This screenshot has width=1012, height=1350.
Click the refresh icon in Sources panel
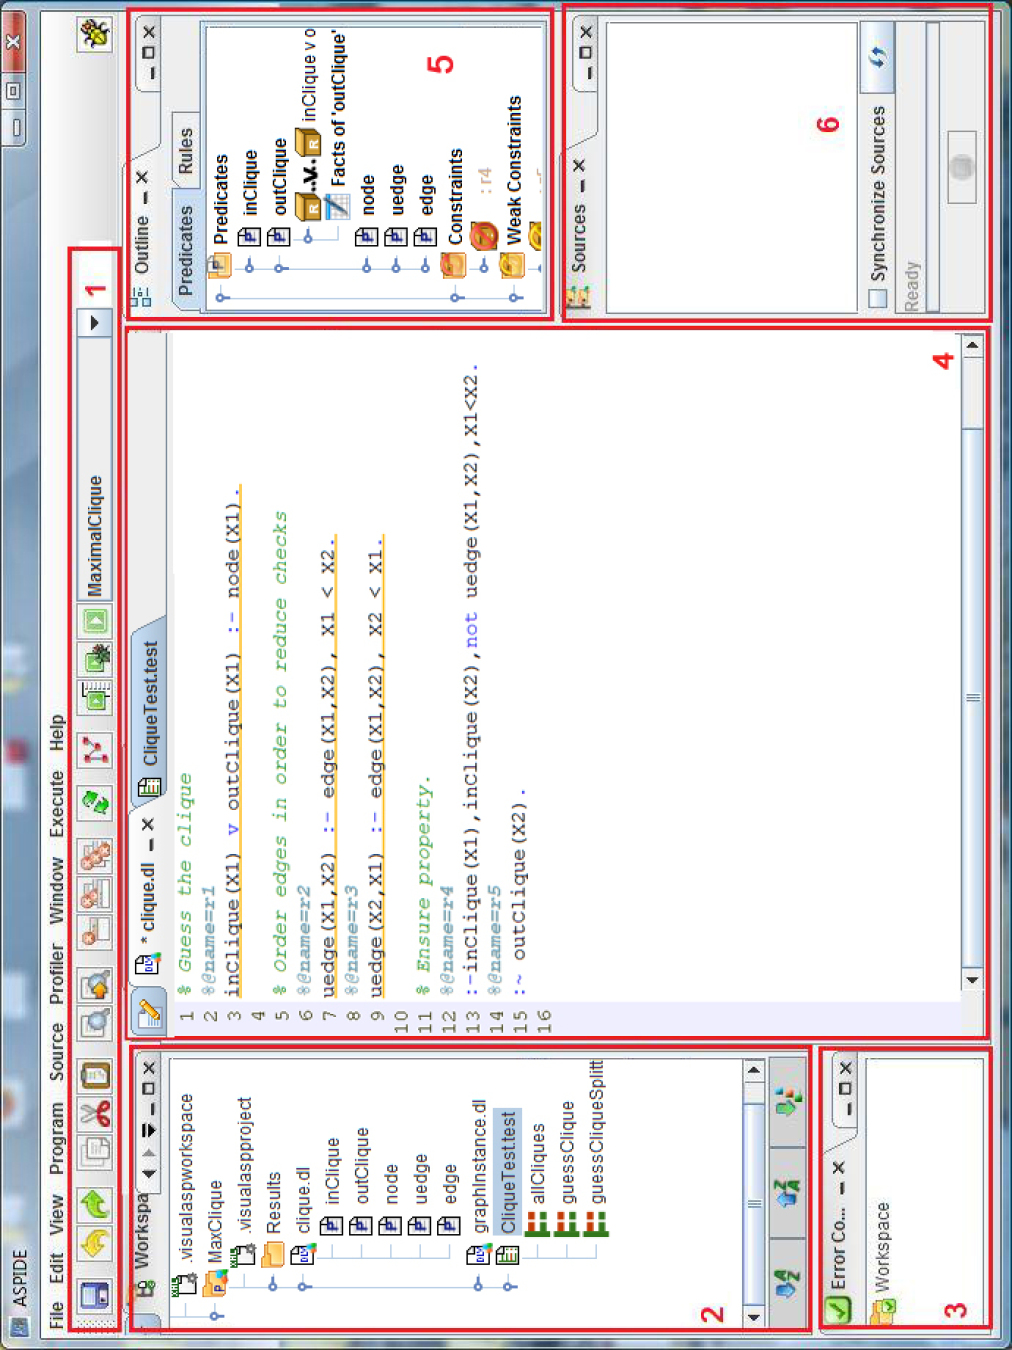[x=877, y=57]
